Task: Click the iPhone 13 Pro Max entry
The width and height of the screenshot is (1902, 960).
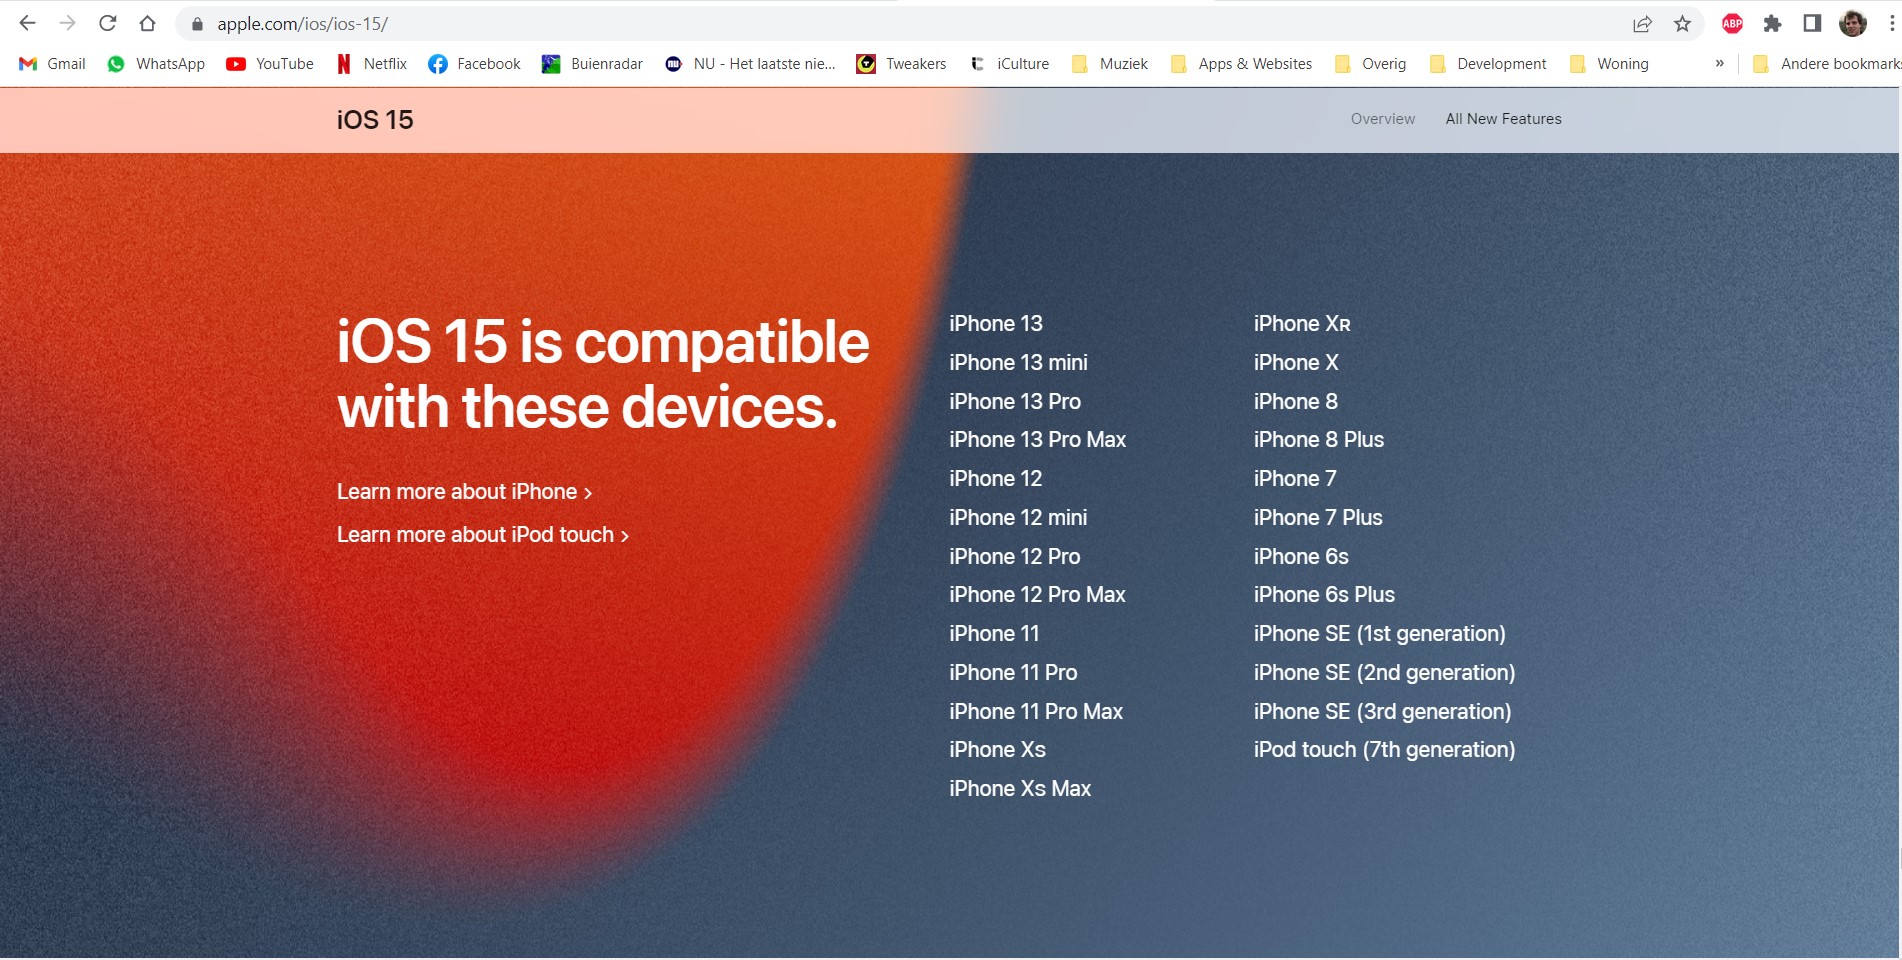Action: [1037, 440]
